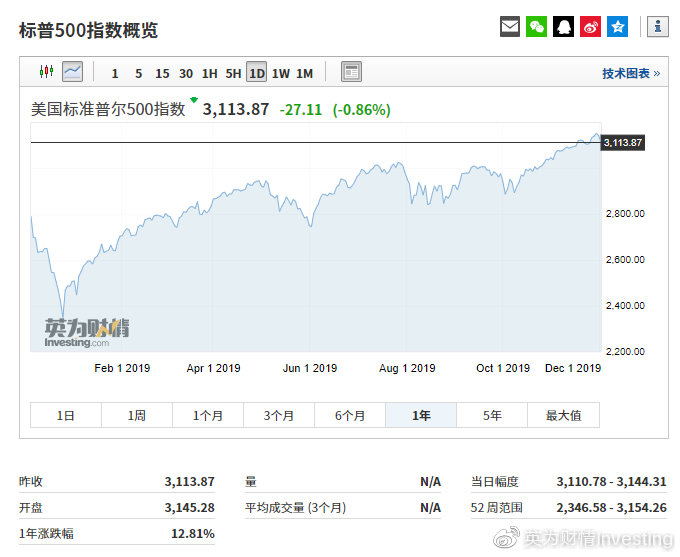Select the 5 minute interval
The width and height of the screenshot is (680, 557).
(138, 73)
